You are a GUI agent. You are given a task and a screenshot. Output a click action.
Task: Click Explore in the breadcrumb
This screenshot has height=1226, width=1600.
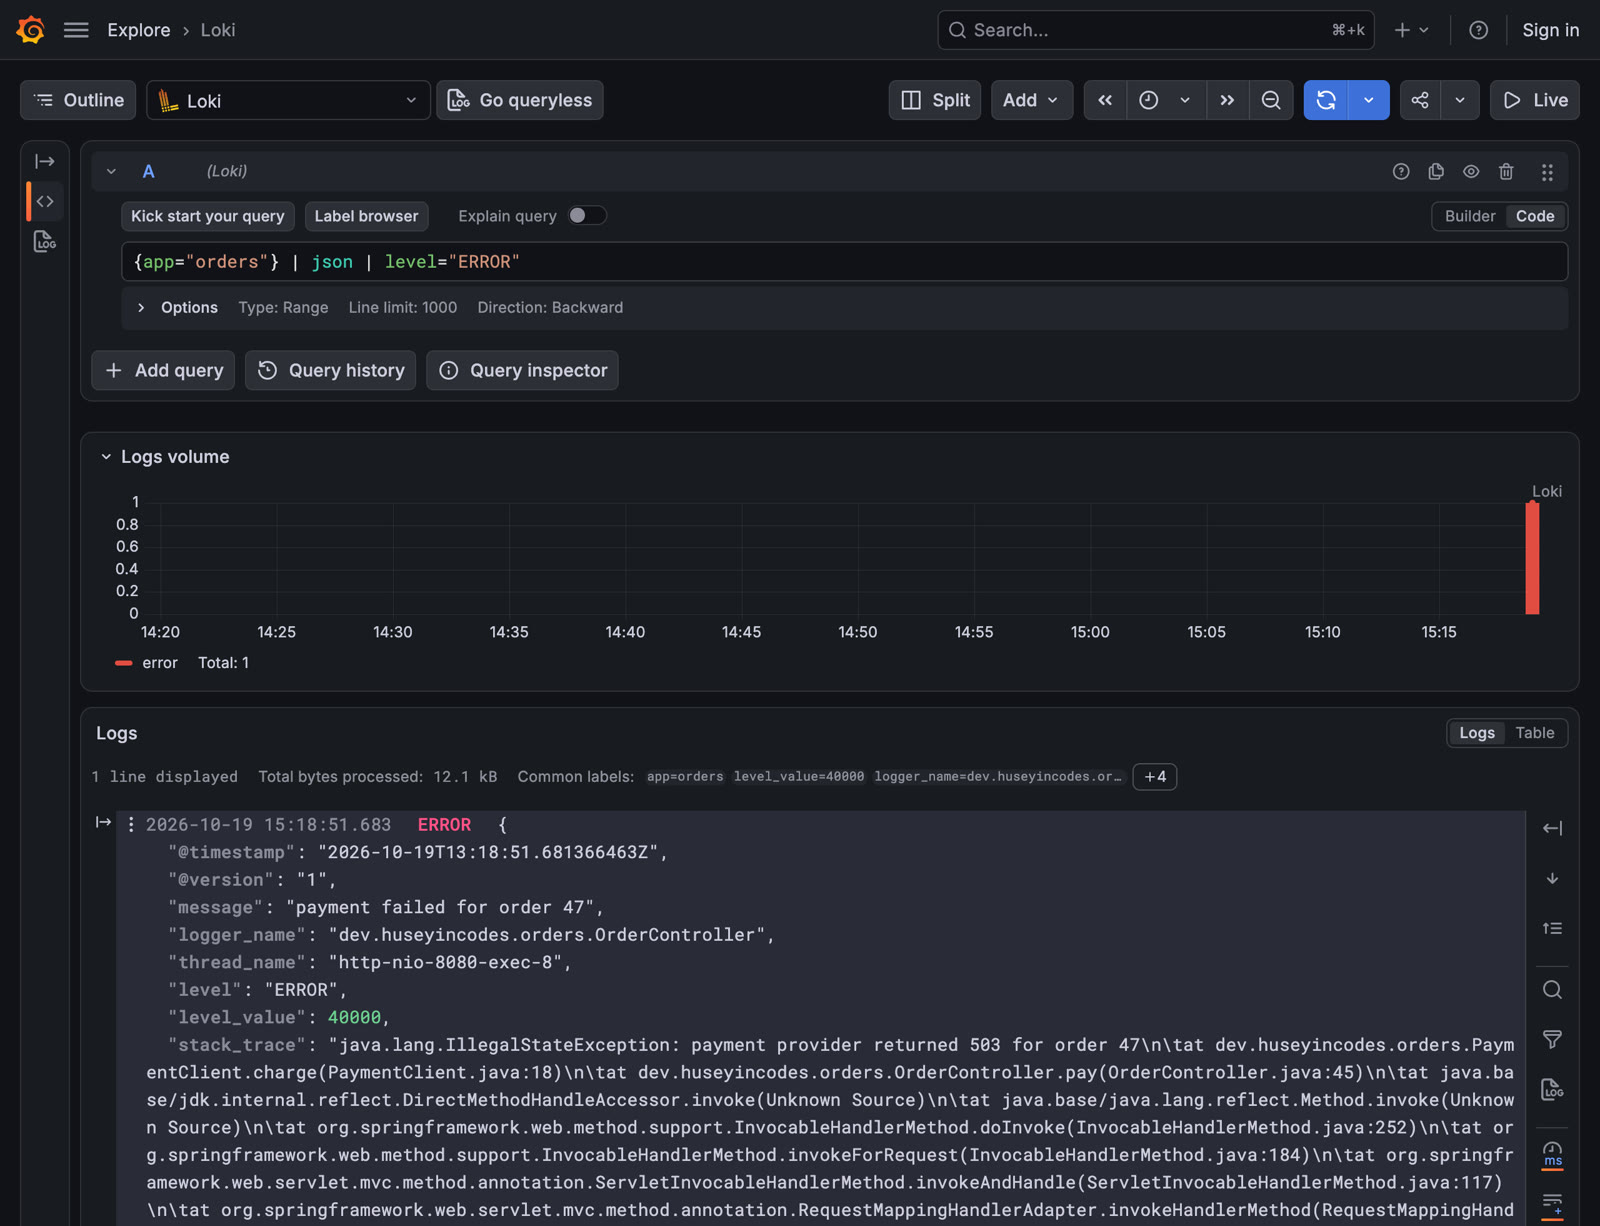tap(139, 30)
